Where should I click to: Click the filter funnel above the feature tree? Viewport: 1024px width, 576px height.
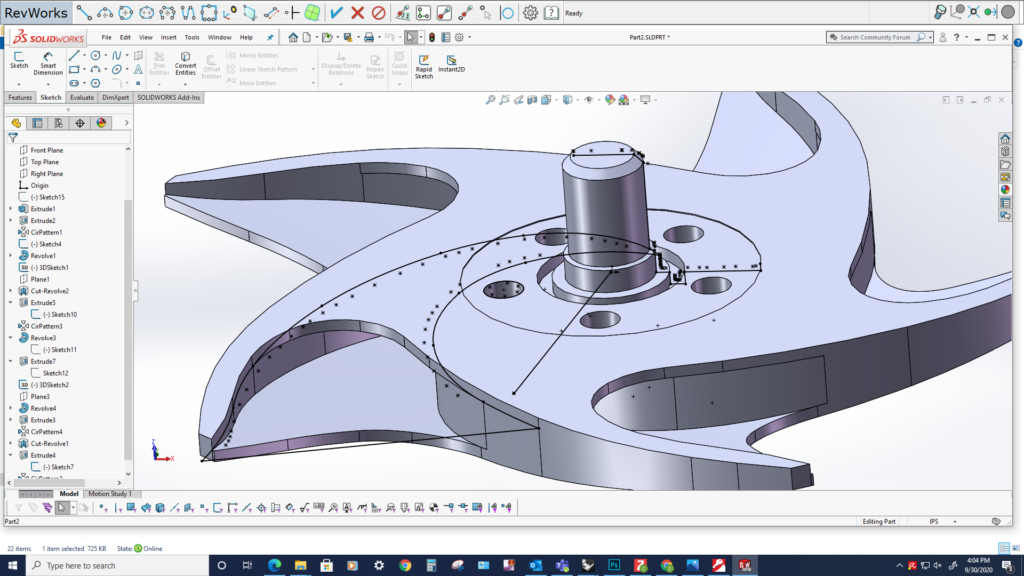[x=14, y=137]
